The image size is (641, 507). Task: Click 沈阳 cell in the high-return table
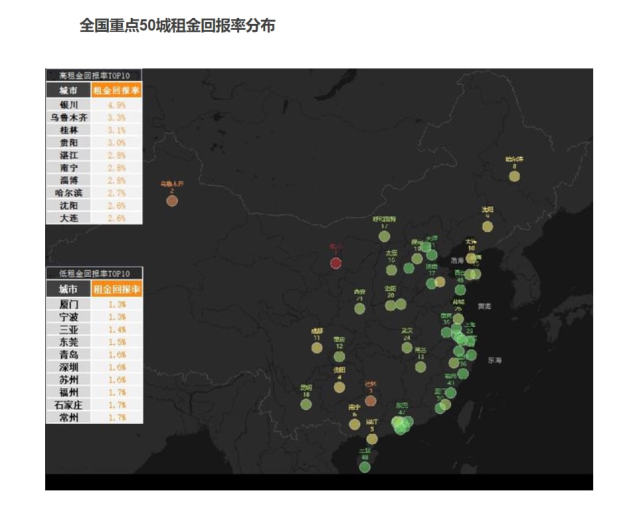[x=69, y=205]
